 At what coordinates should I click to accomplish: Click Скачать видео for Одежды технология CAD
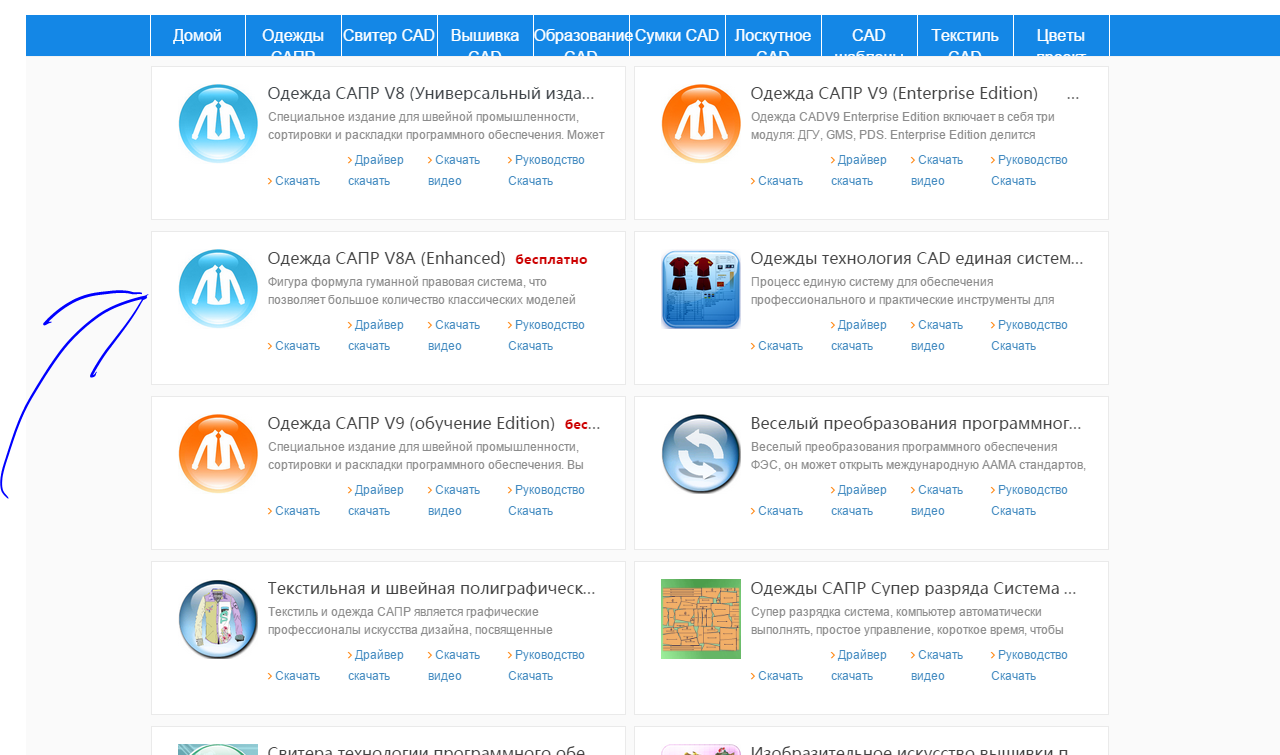(937, 335)
